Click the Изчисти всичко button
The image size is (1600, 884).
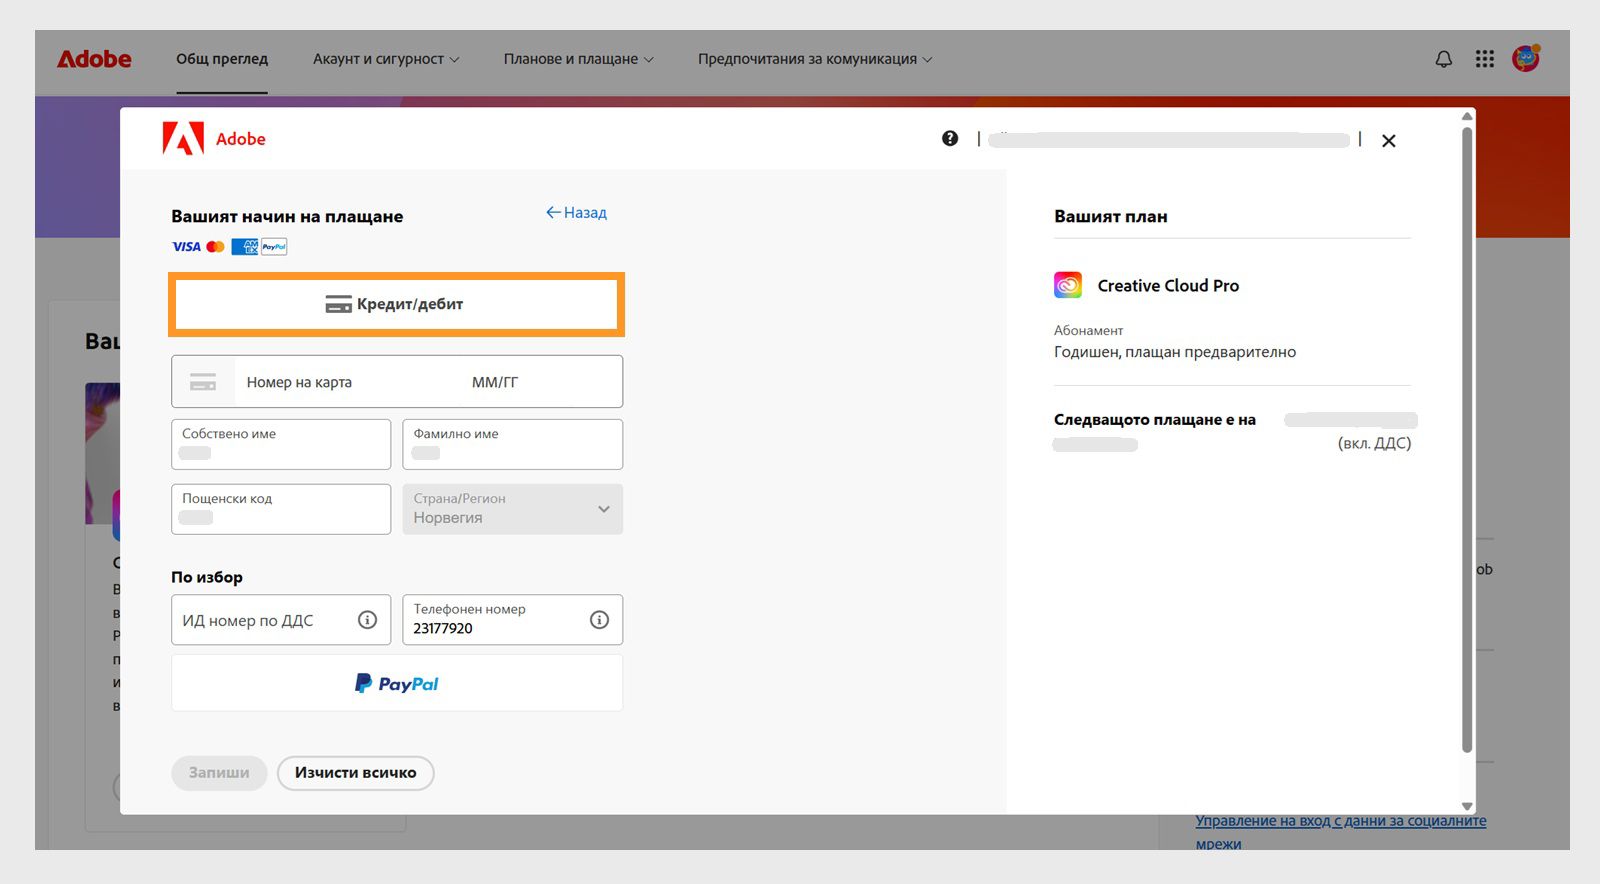click(x=356, y=773)
